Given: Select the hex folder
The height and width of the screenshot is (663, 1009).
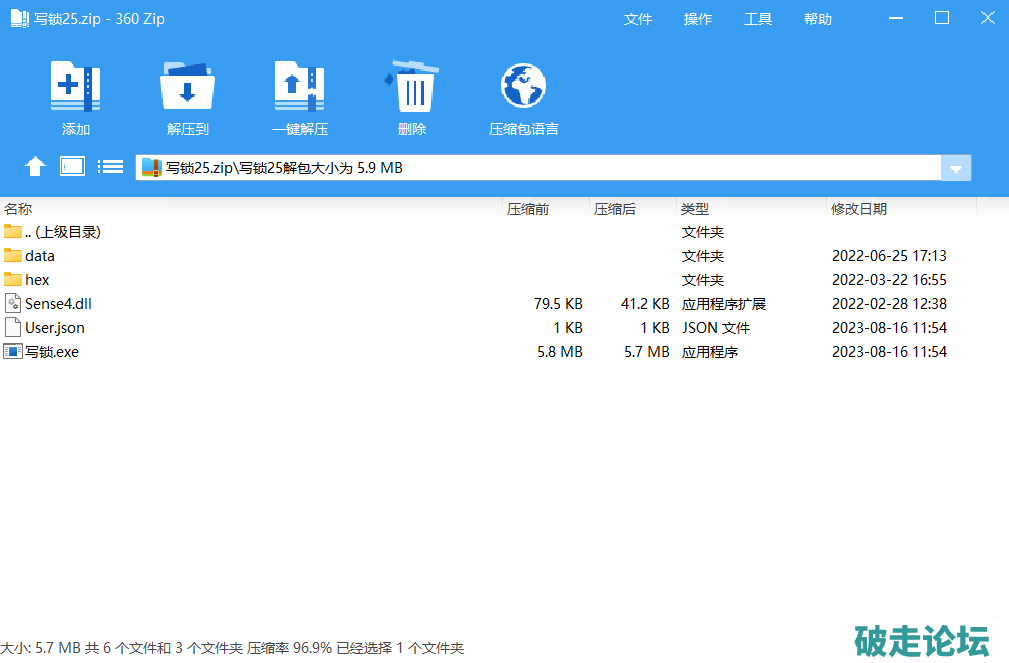Looking at the screenshot, I should [x=37, y=280].
